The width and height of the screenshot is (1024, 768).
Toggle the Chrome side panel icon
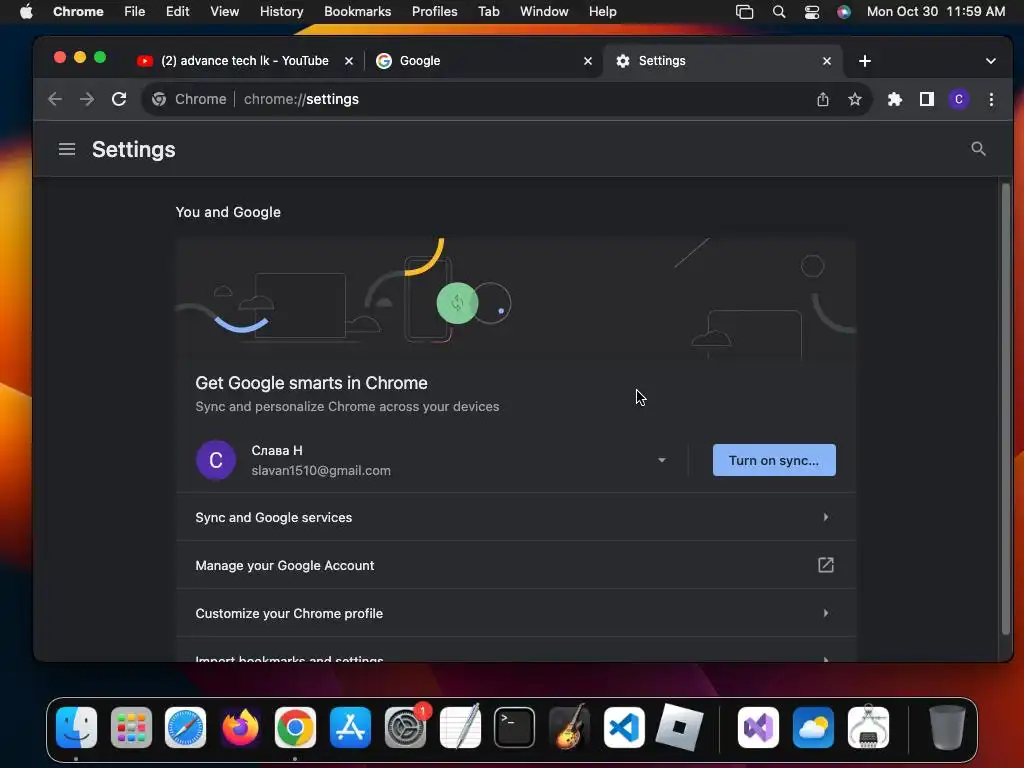(927, 99)
